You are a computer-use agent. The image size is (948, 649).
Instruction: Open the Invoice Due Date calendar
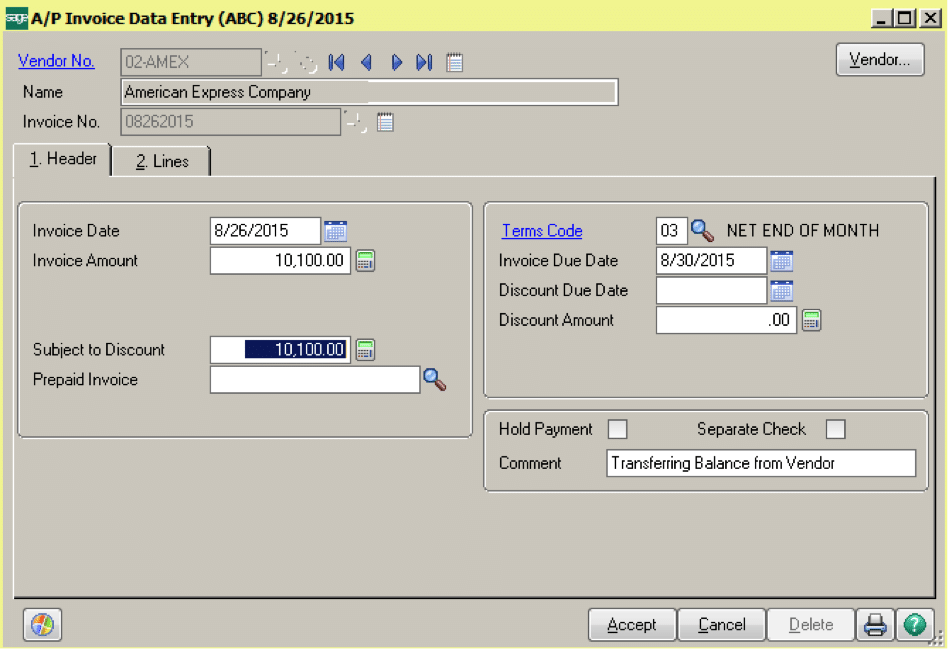pos(782,261)
